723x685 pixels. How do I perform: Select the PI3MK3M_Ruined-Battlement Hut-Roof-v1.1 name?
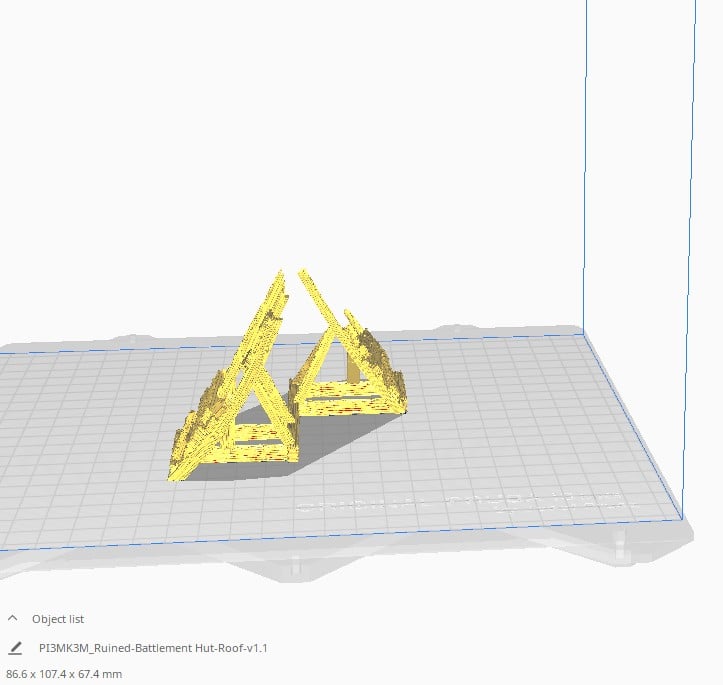click(152, 648)
